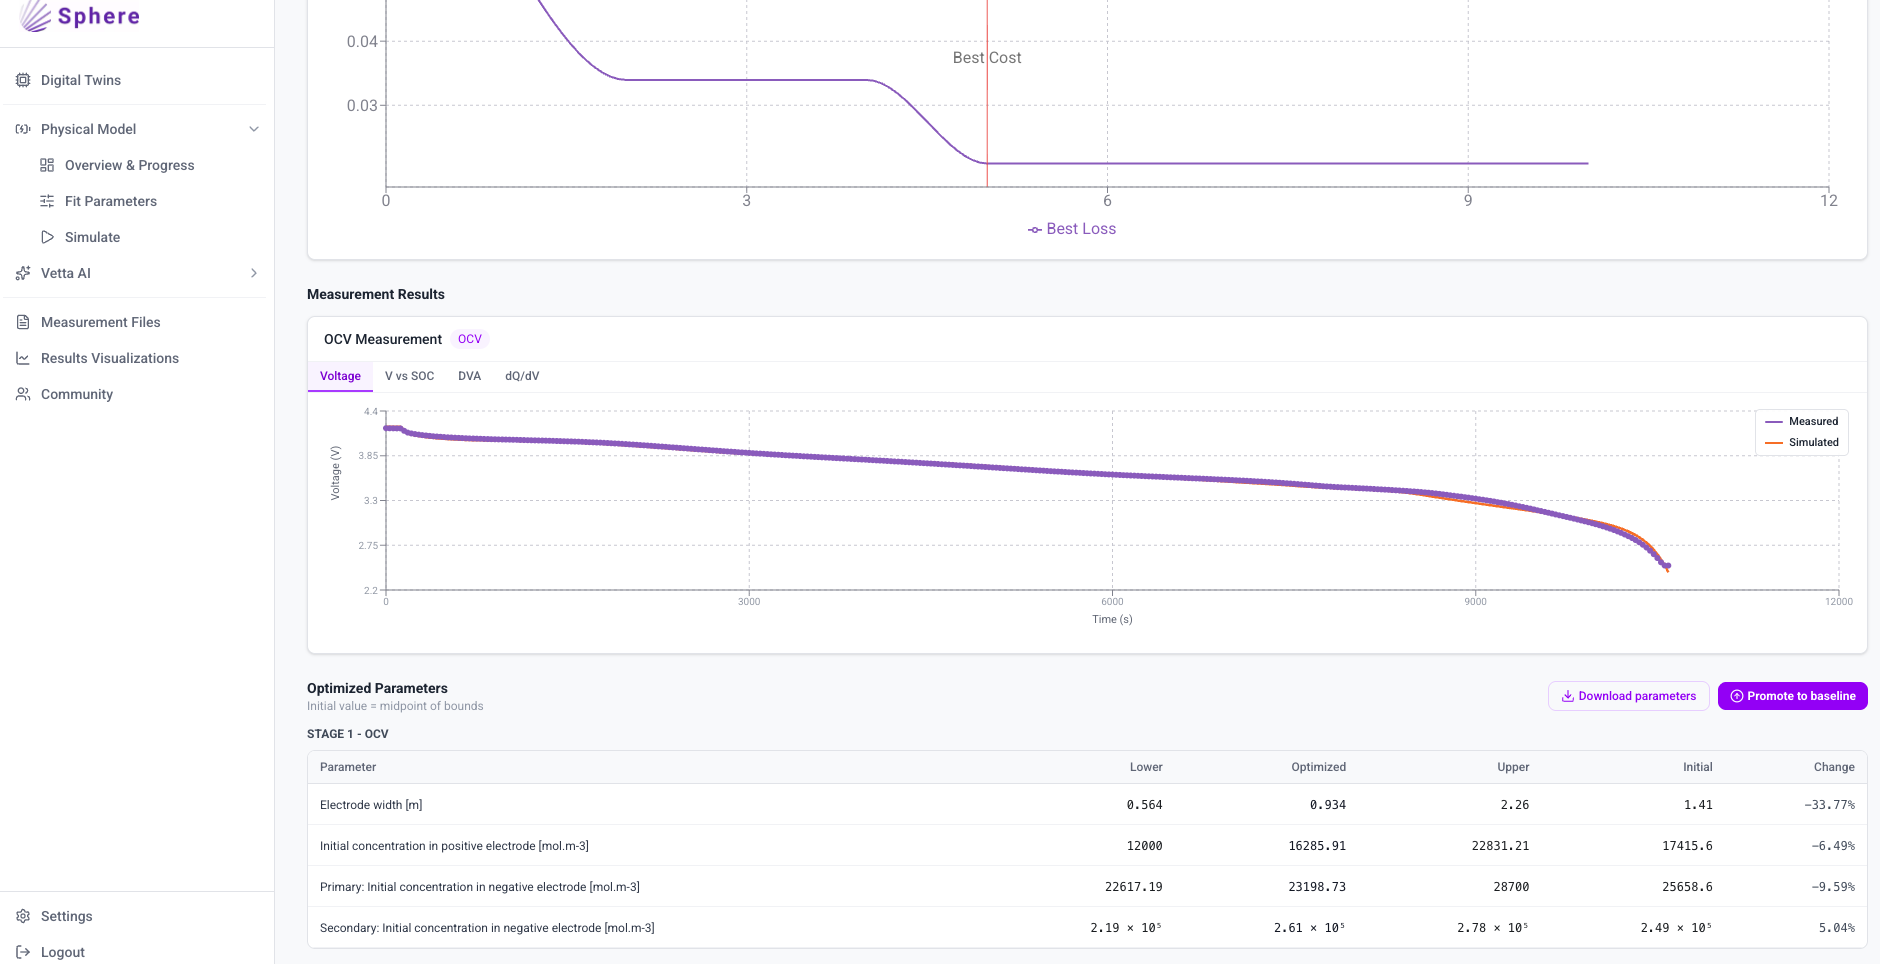Open Digital Twins via its chip icon
This screenshot has width=1880, height=964.
[23, 80]
